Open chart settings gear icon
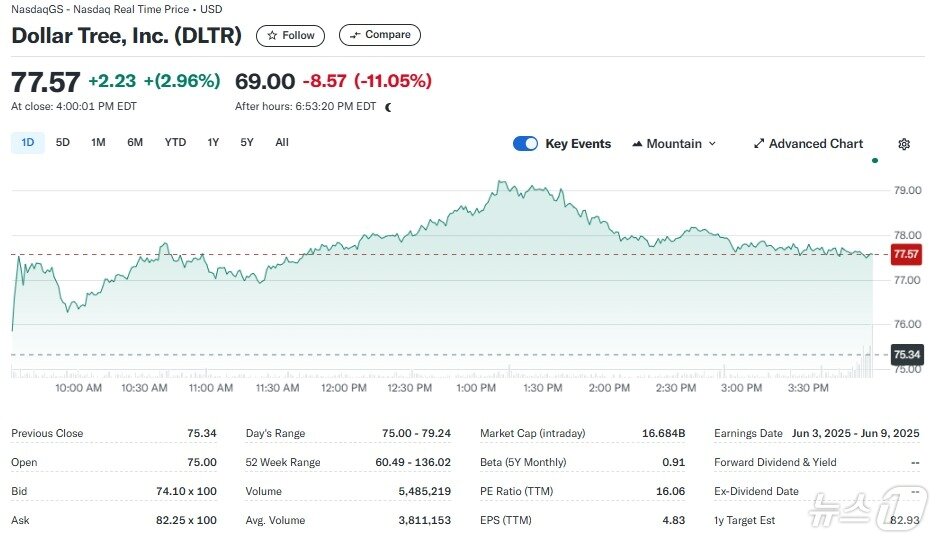 904,144
